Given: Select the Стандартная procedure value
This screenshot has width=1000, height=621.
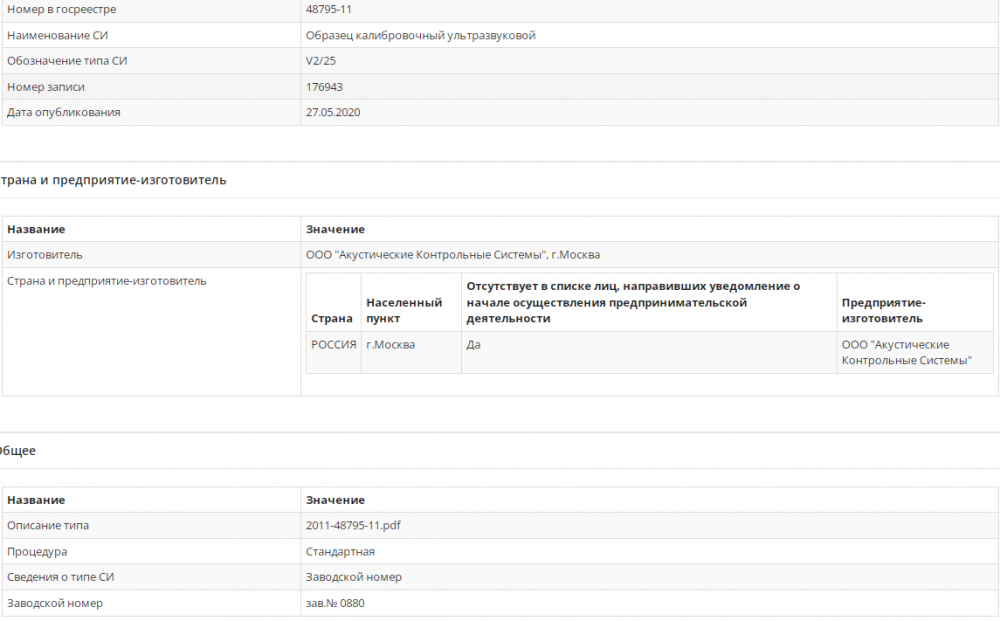Looking at the screenshot, I should (340, 552).
